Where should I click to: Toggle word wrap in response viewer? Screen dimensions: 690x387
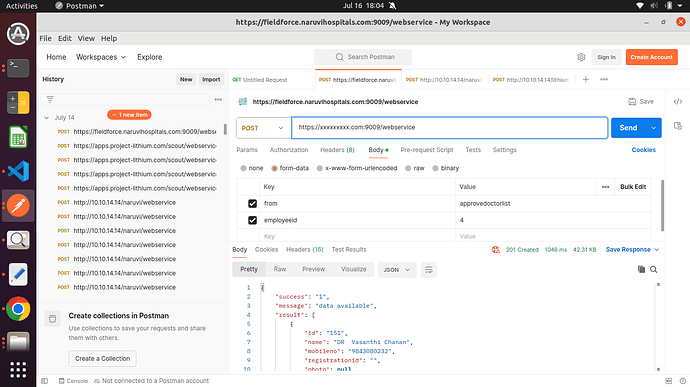pyautogui.click(x=429, y=269)
